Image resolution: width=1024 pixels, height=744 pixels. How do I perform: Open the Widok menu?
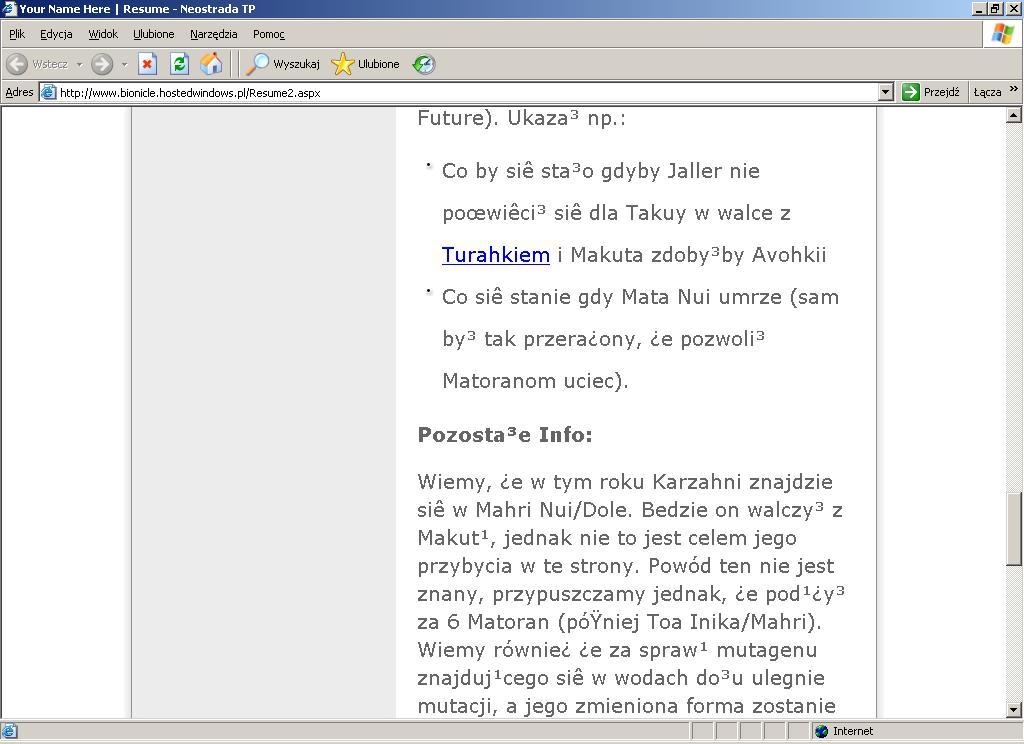[x=103, y=34]
